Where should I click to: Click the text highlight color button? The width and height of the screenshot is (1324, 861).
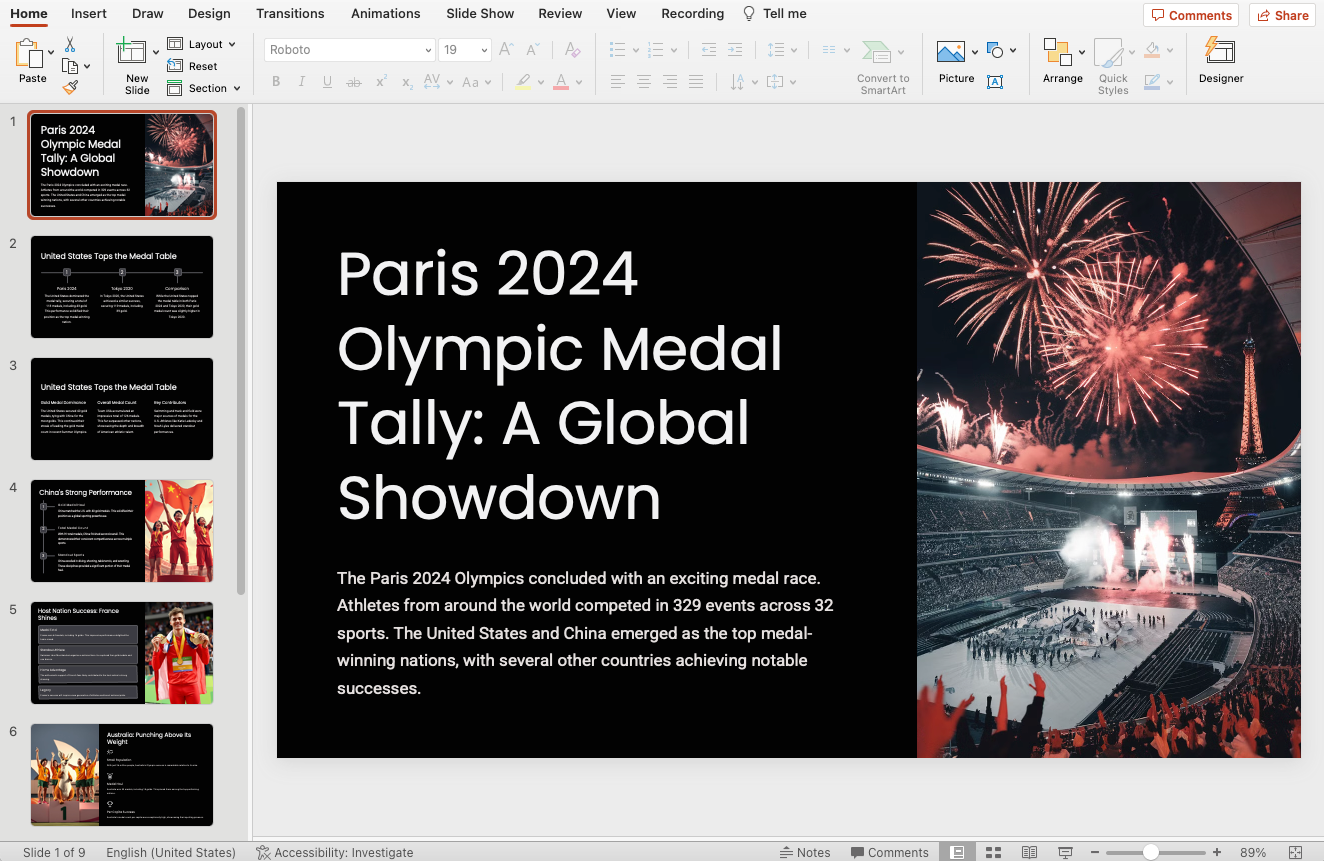523,82
